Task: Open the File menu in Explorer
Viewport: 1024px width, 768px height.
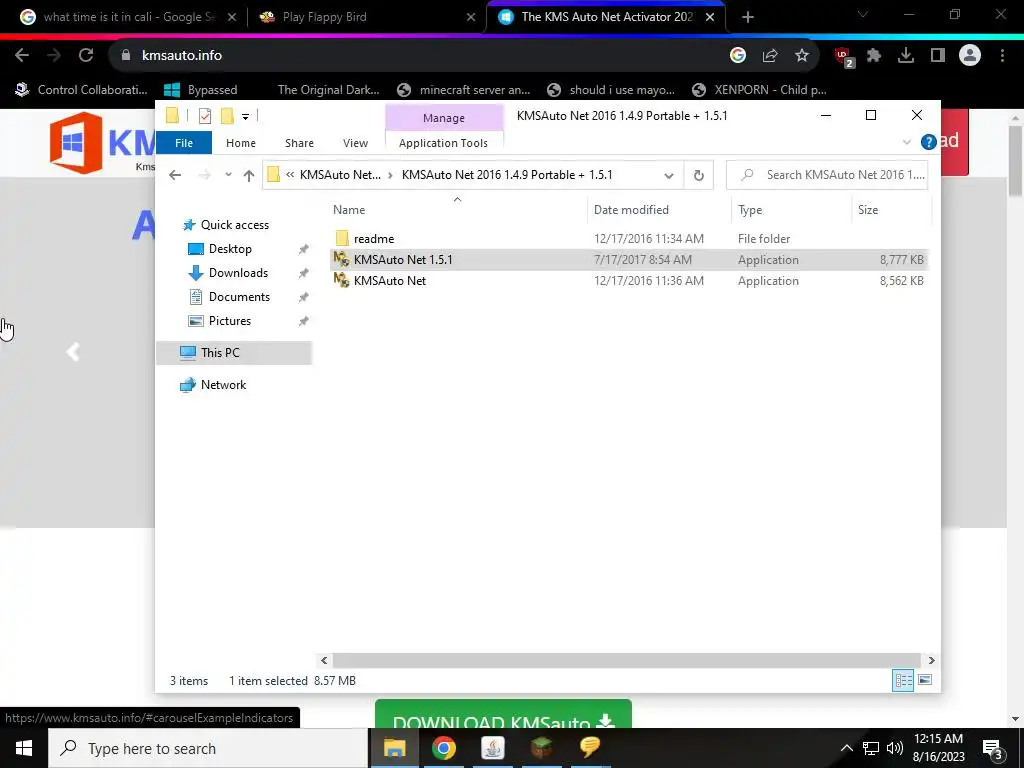Action: (x=184, y=143)
